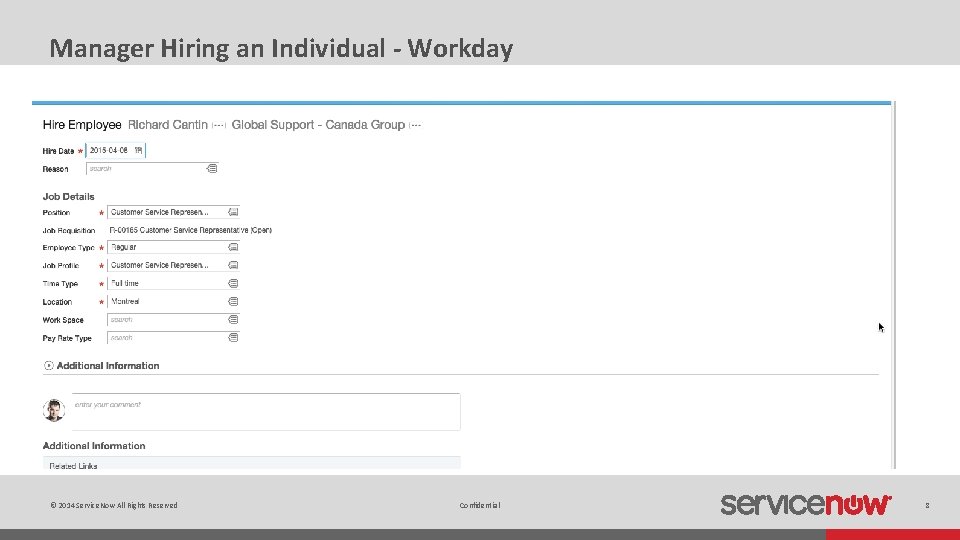
Task: Click the Hire Date input field
Action: pyautogui.click(x=116, y=150)
